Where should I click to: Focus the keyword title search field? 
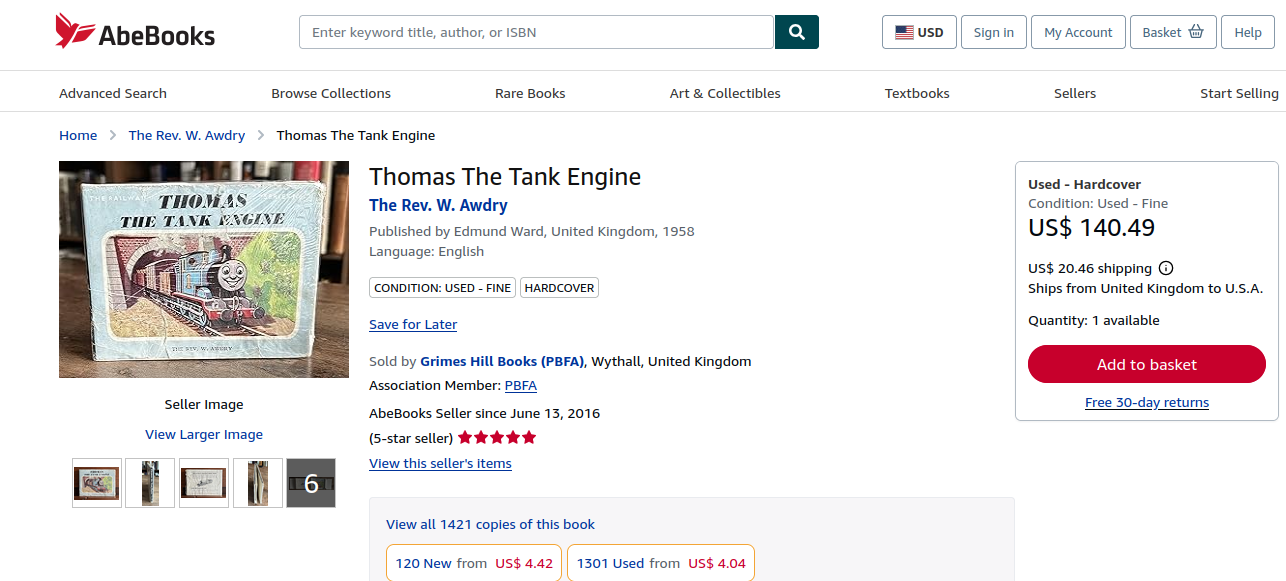[536, 32]
